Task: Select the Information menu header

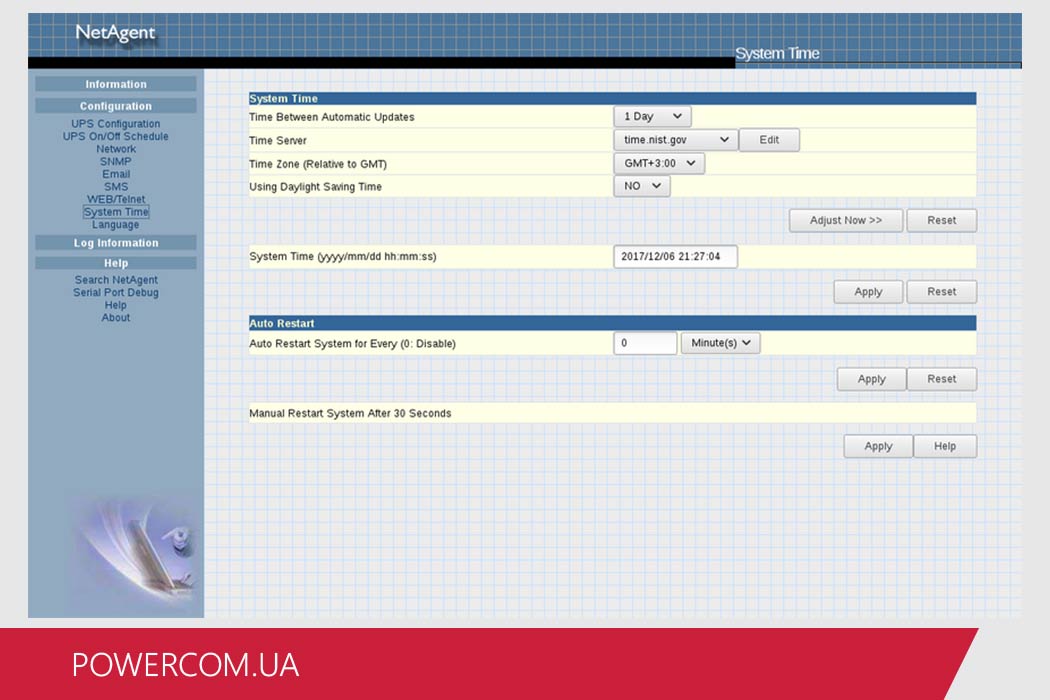Action: click(x=116, y=85)
